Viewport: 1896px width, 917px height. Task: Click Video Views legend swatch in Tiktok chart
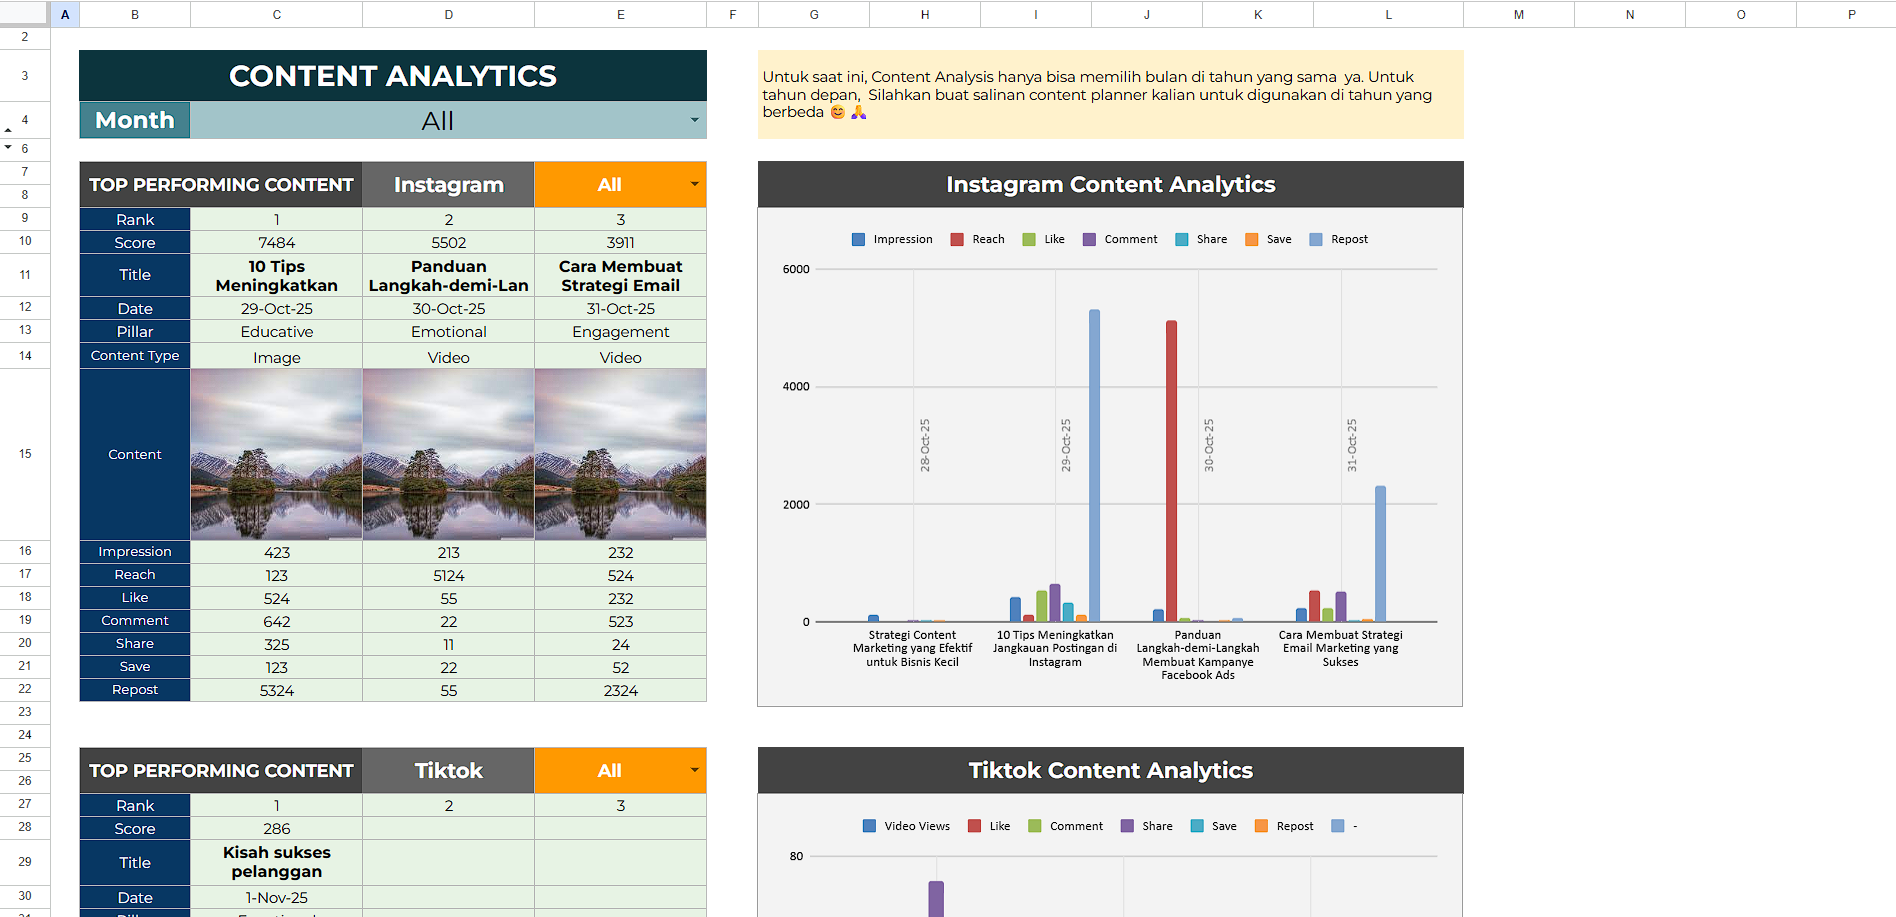coord(869,826)
